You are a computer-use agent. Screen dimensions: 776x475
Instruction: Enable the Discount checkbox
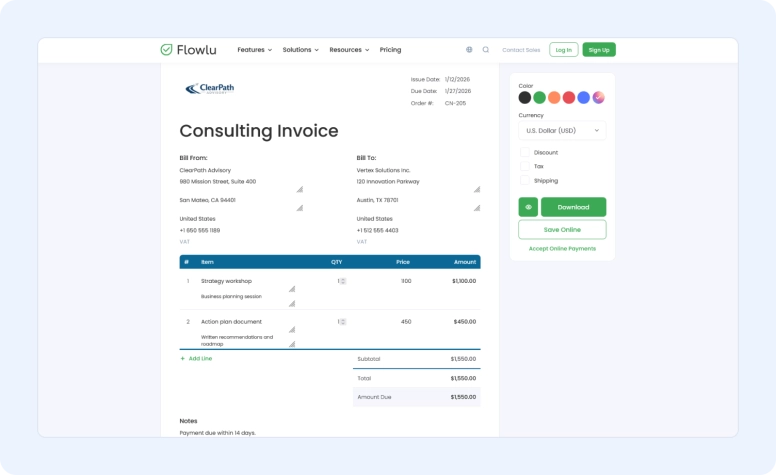click(x=525, y=152)
